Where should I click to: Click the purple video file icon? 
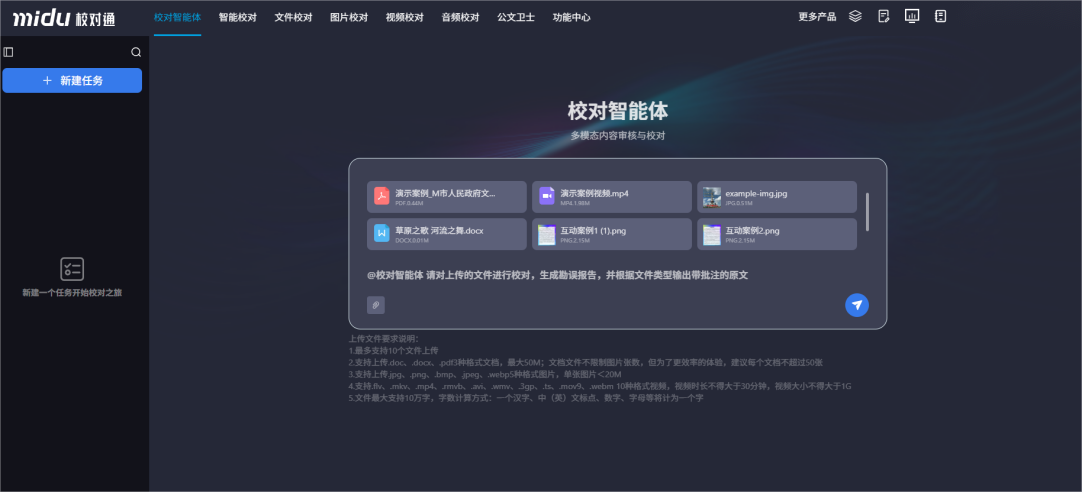[547, 196]
